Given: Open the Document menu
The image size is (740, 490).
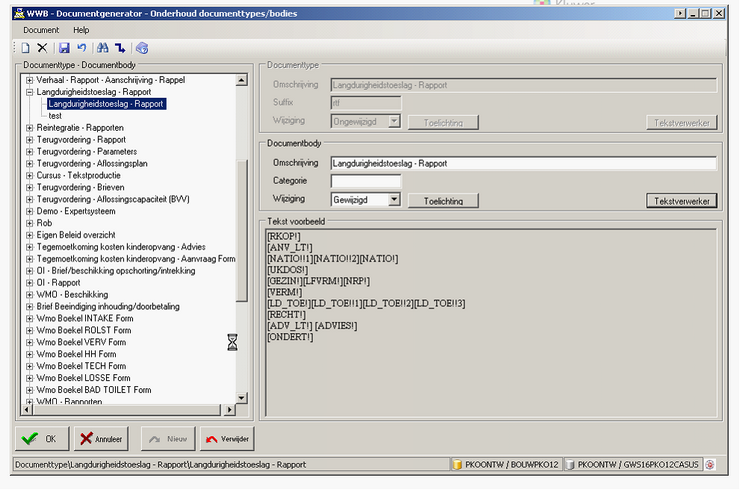Looking at the screenshot, I should (41, 30).
